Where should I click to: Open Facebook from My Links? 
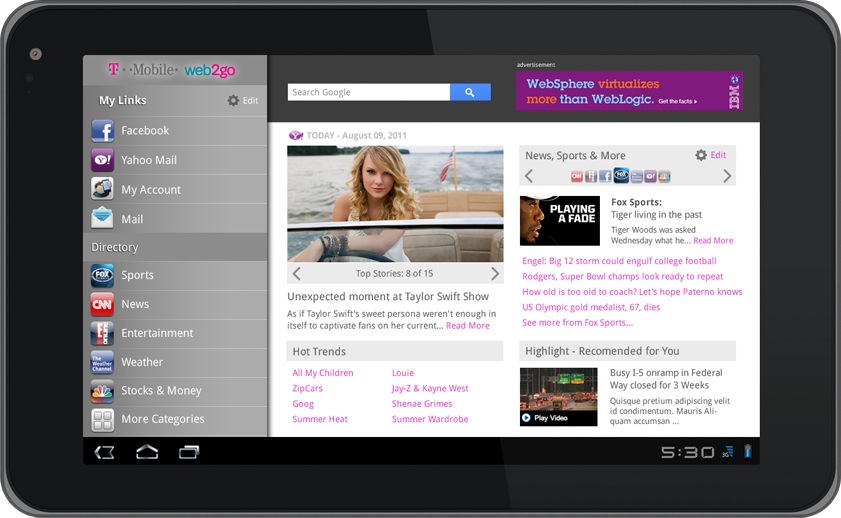point(175,131)
